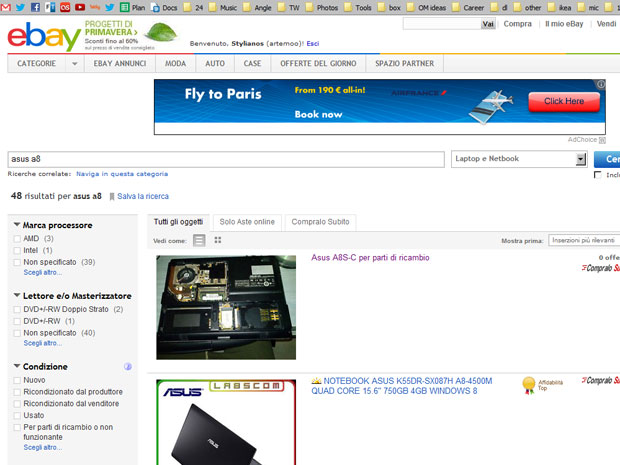Viewport: 620px width, 465px height.
Task: Check the Nuovo condition filter
Action: click(17, 380)
